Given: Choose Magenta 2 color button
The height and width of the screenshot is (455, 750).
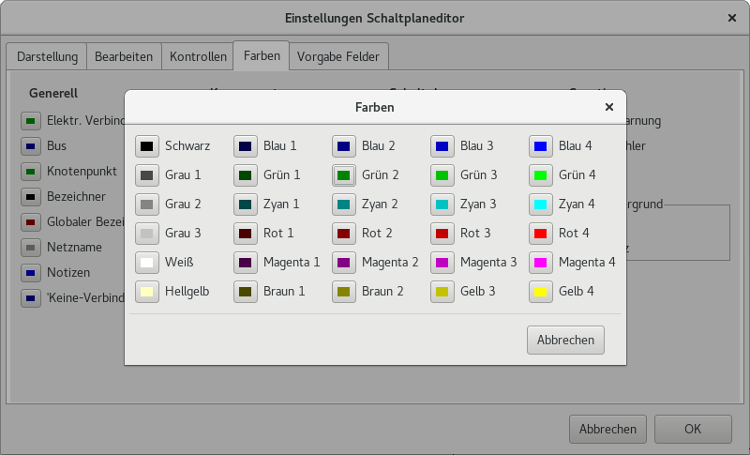Looking at the screenshot, I should 343,263.
